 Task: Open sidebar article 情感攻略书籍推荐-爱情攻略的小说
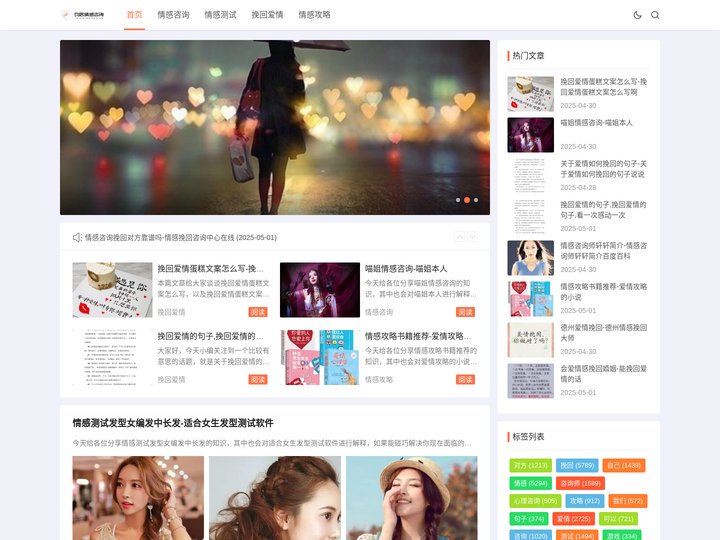(603, 292)
